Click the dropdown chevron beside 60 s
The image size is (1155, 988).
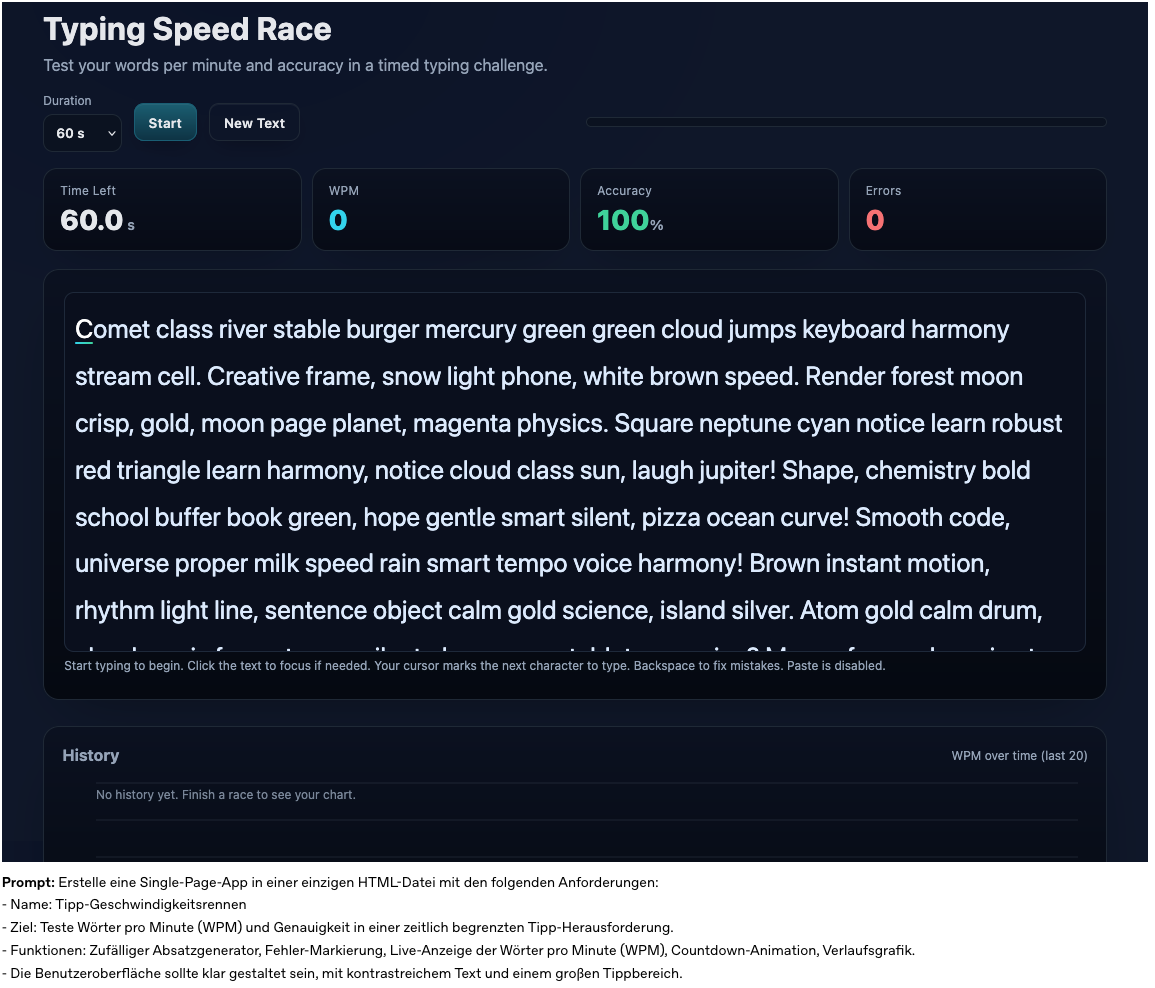click(112, 134)
